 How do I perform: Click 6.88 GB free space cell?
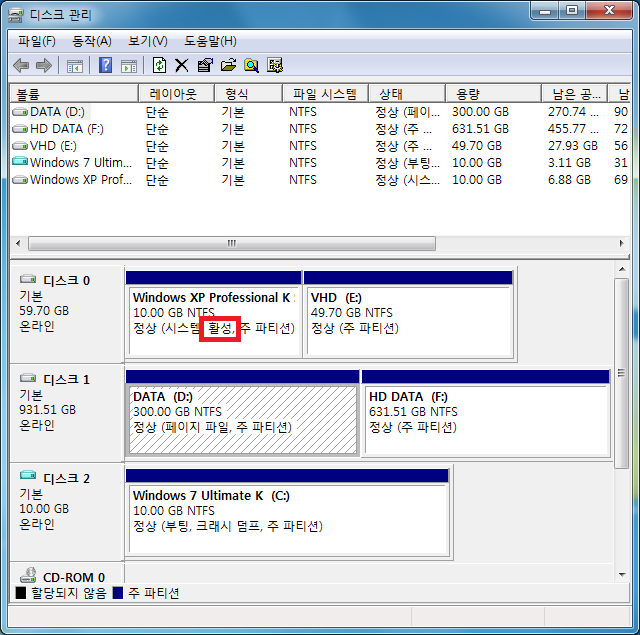pos(569,180)
